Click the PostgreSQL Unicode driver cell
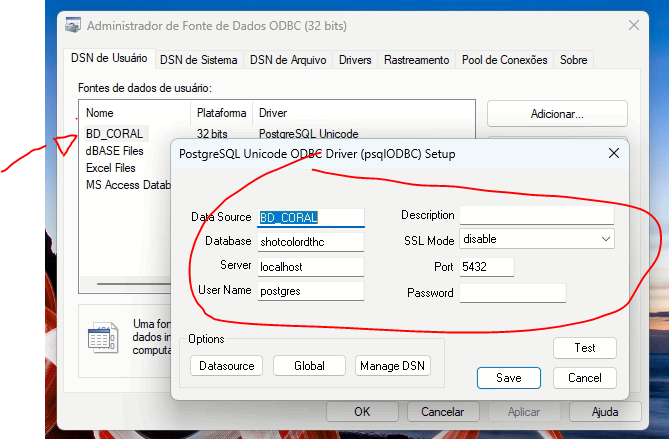Viewport: 669px width, 439px height. (x=308, y=134)
